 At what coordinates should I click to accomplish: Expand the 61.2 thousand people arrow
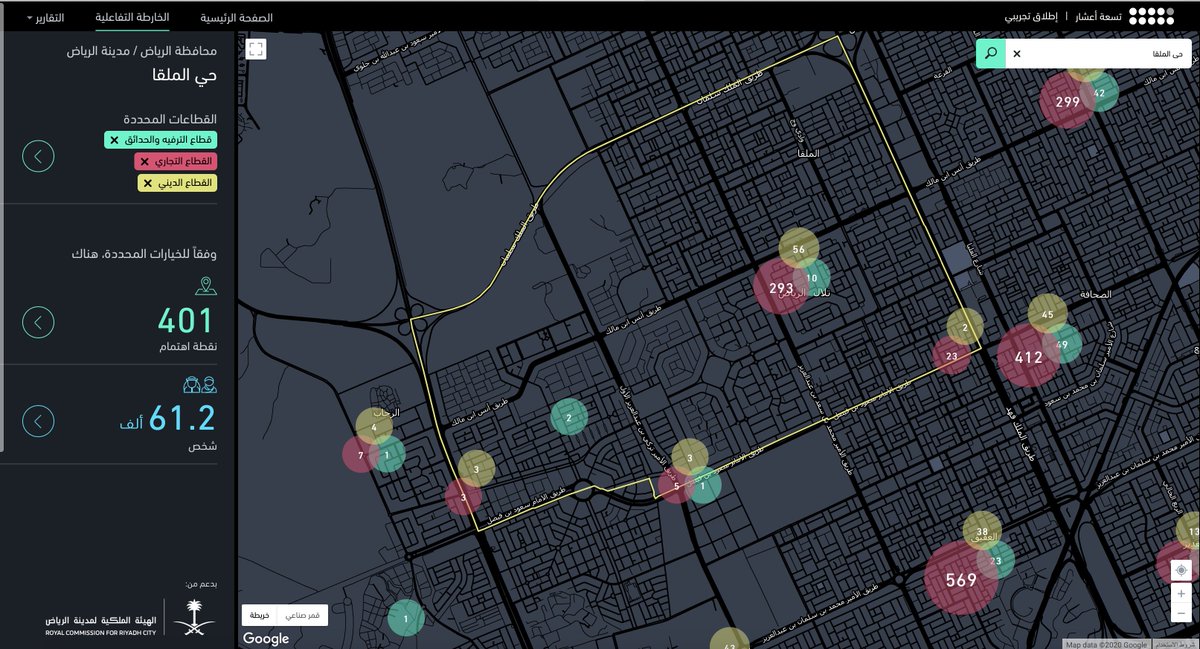38,420
